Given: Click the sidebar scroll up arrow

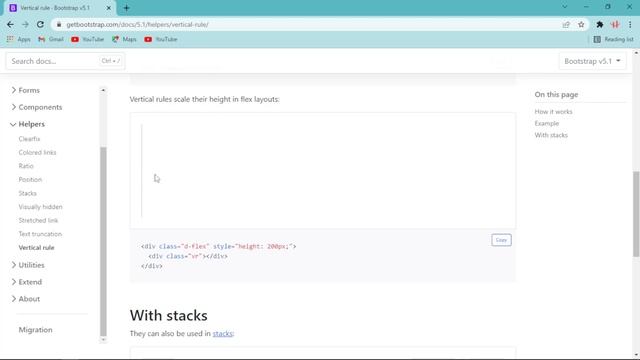Looking at the screenshot, I should pyautogui.click(x=103, y=90).
